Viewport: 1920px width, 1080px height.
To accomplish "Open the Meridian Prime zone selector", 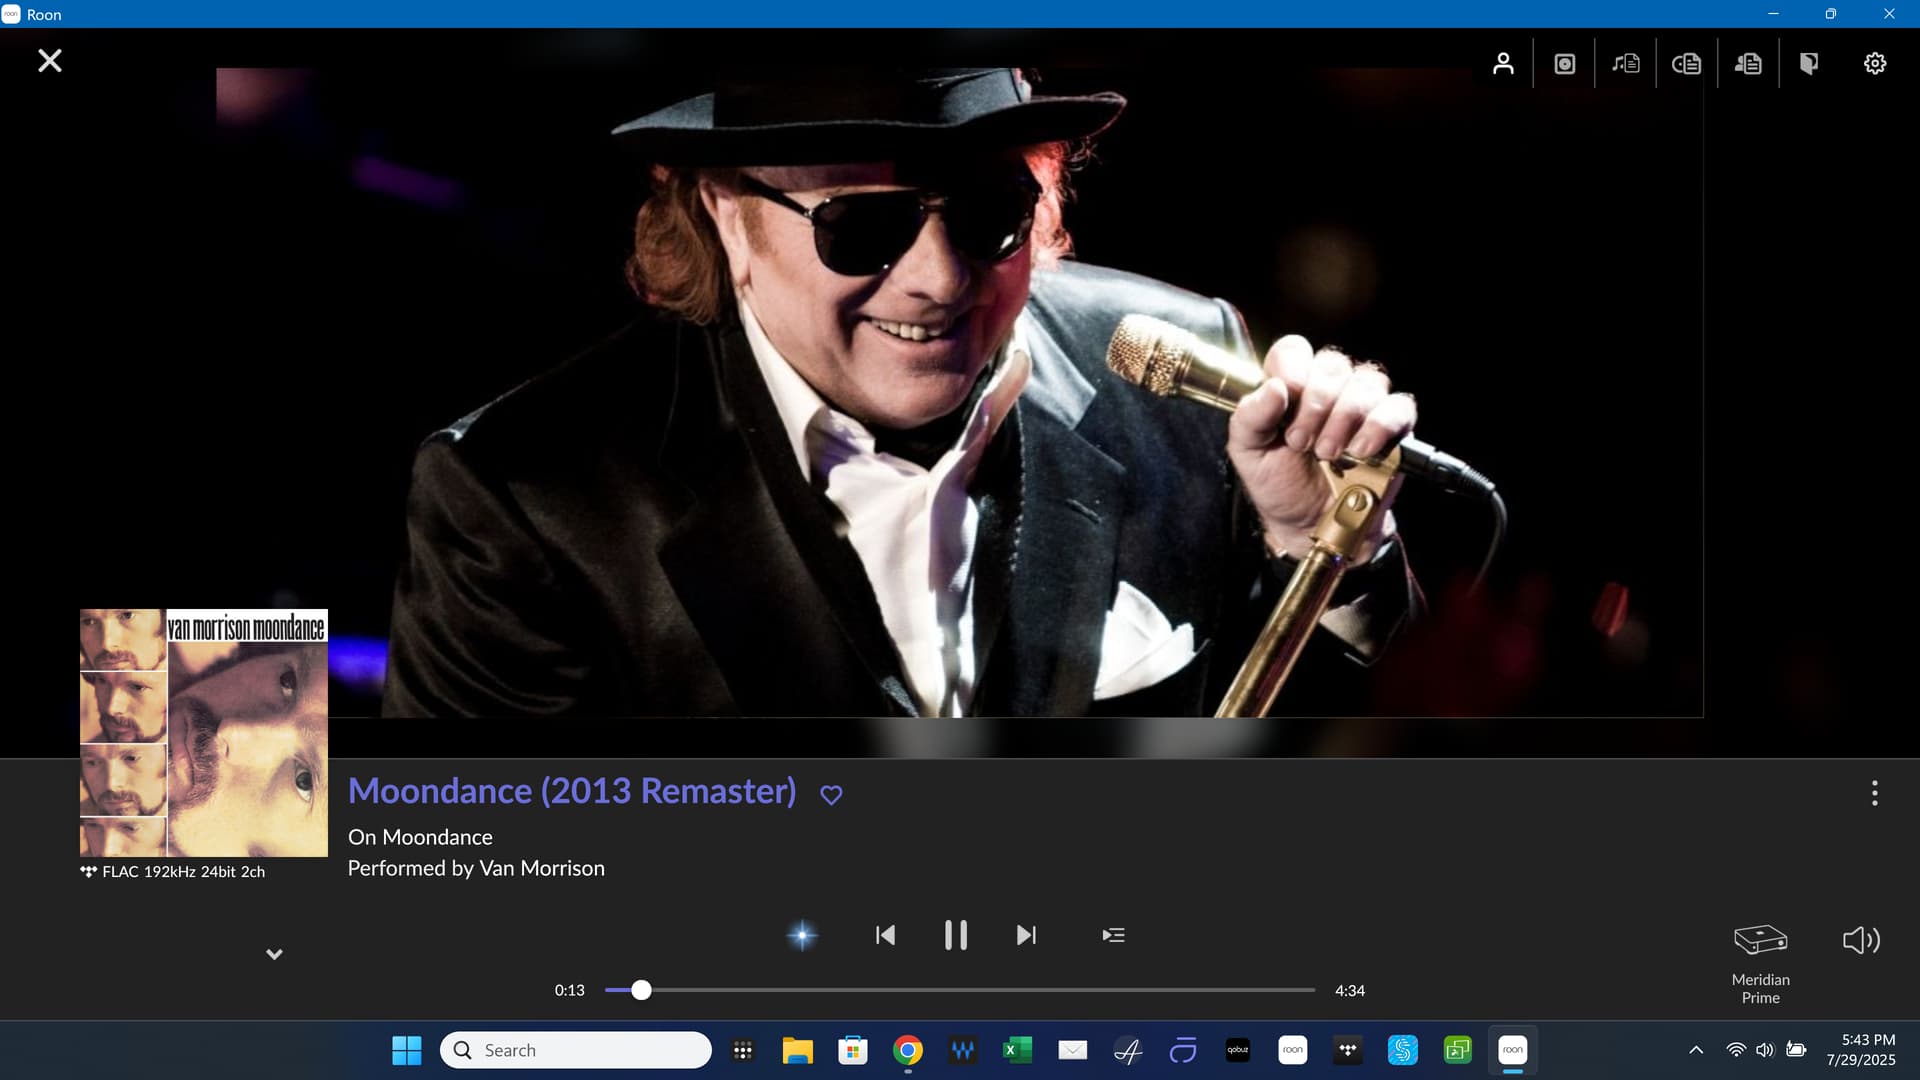I will 1760,964.
